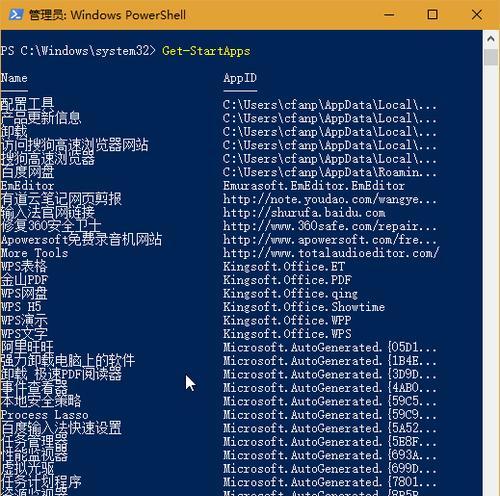
Task: Click the More Tools name entry
Action: click(34, 253)
